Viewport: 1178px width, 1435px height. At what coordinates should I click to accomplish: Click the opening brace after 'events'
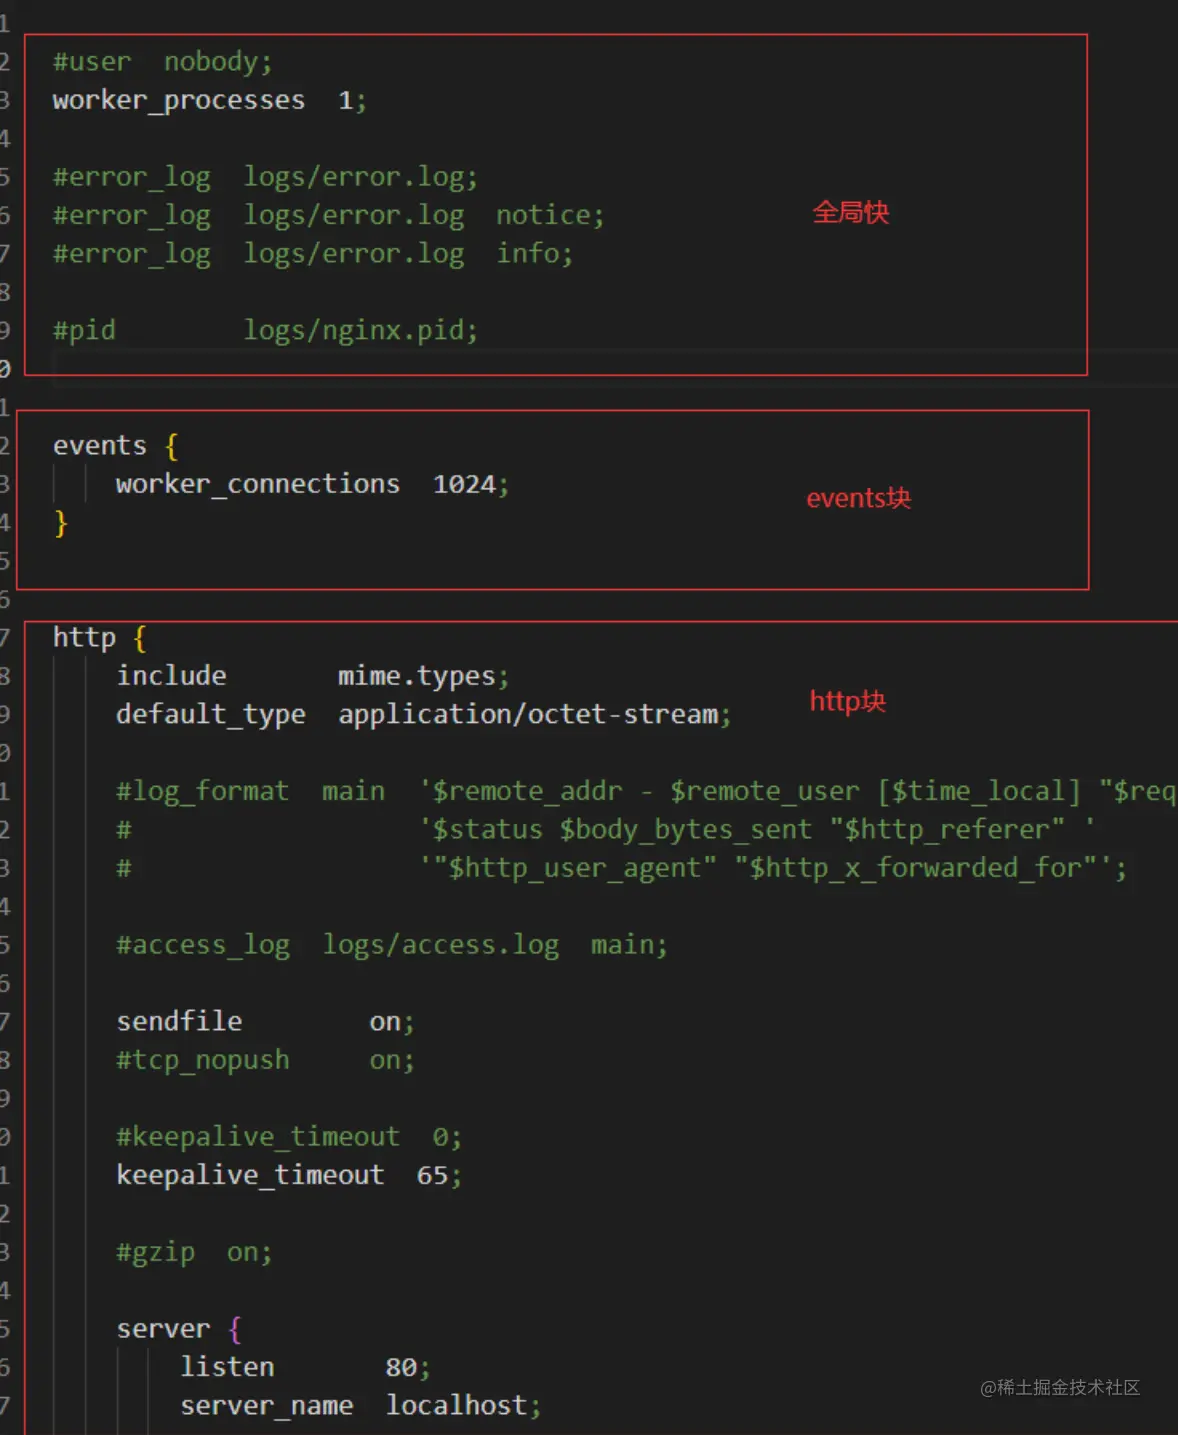(172, 446)
